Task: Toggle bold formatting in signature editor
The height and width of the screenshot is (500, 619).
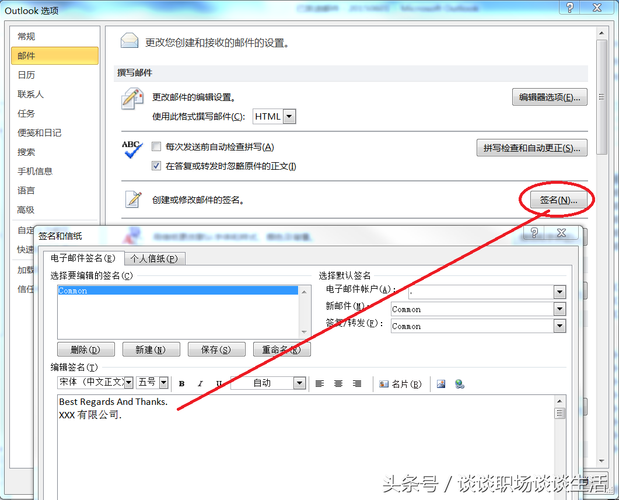Action: pyautogui.click(x=182, y=384)
